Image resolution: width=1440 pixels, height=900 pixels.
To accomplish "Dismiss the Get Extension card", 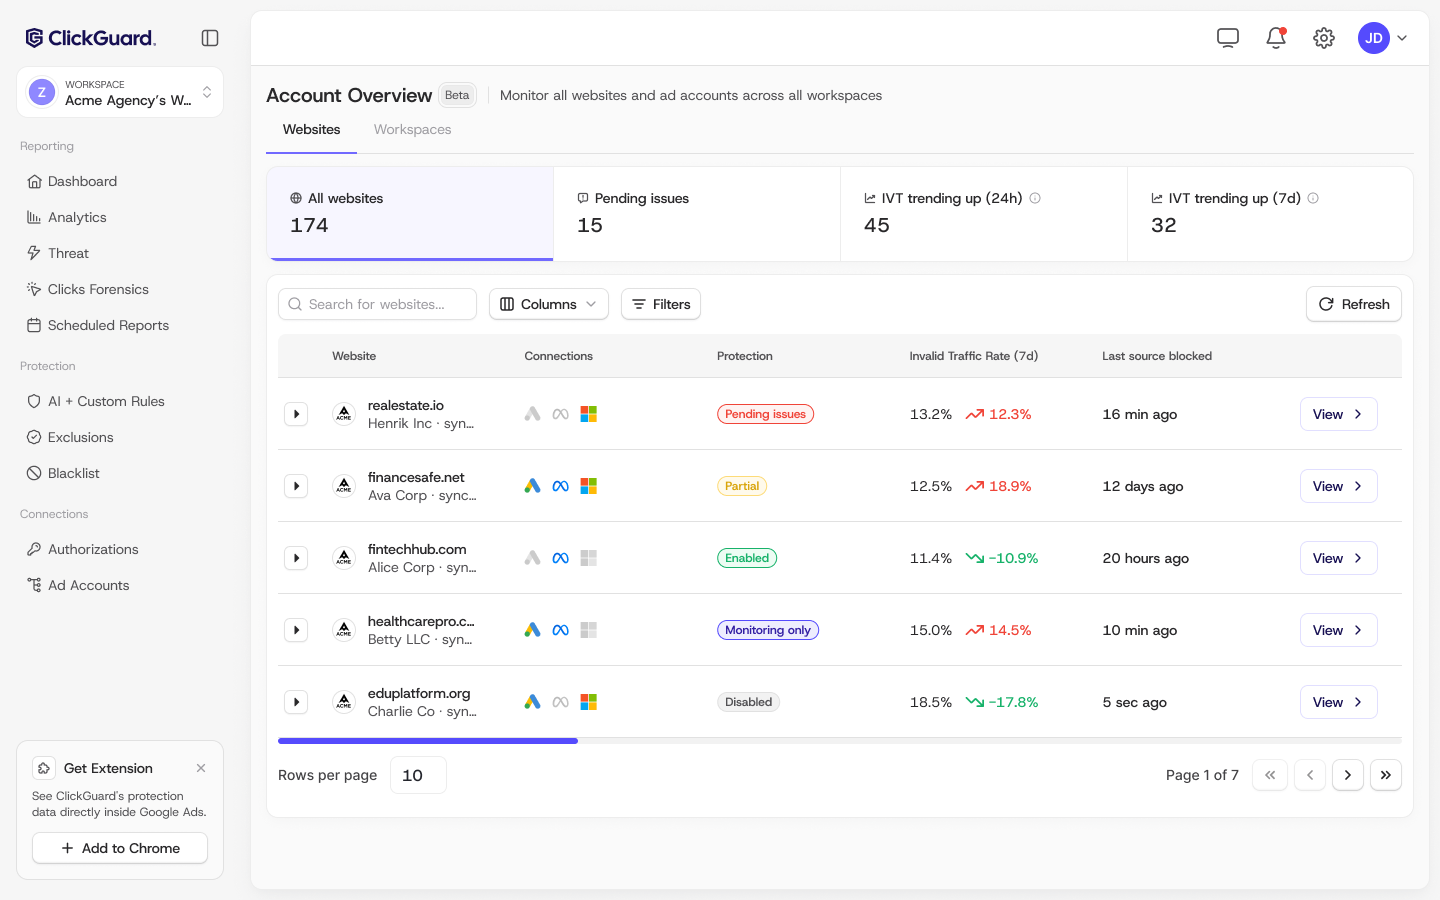I will point(201,768).
